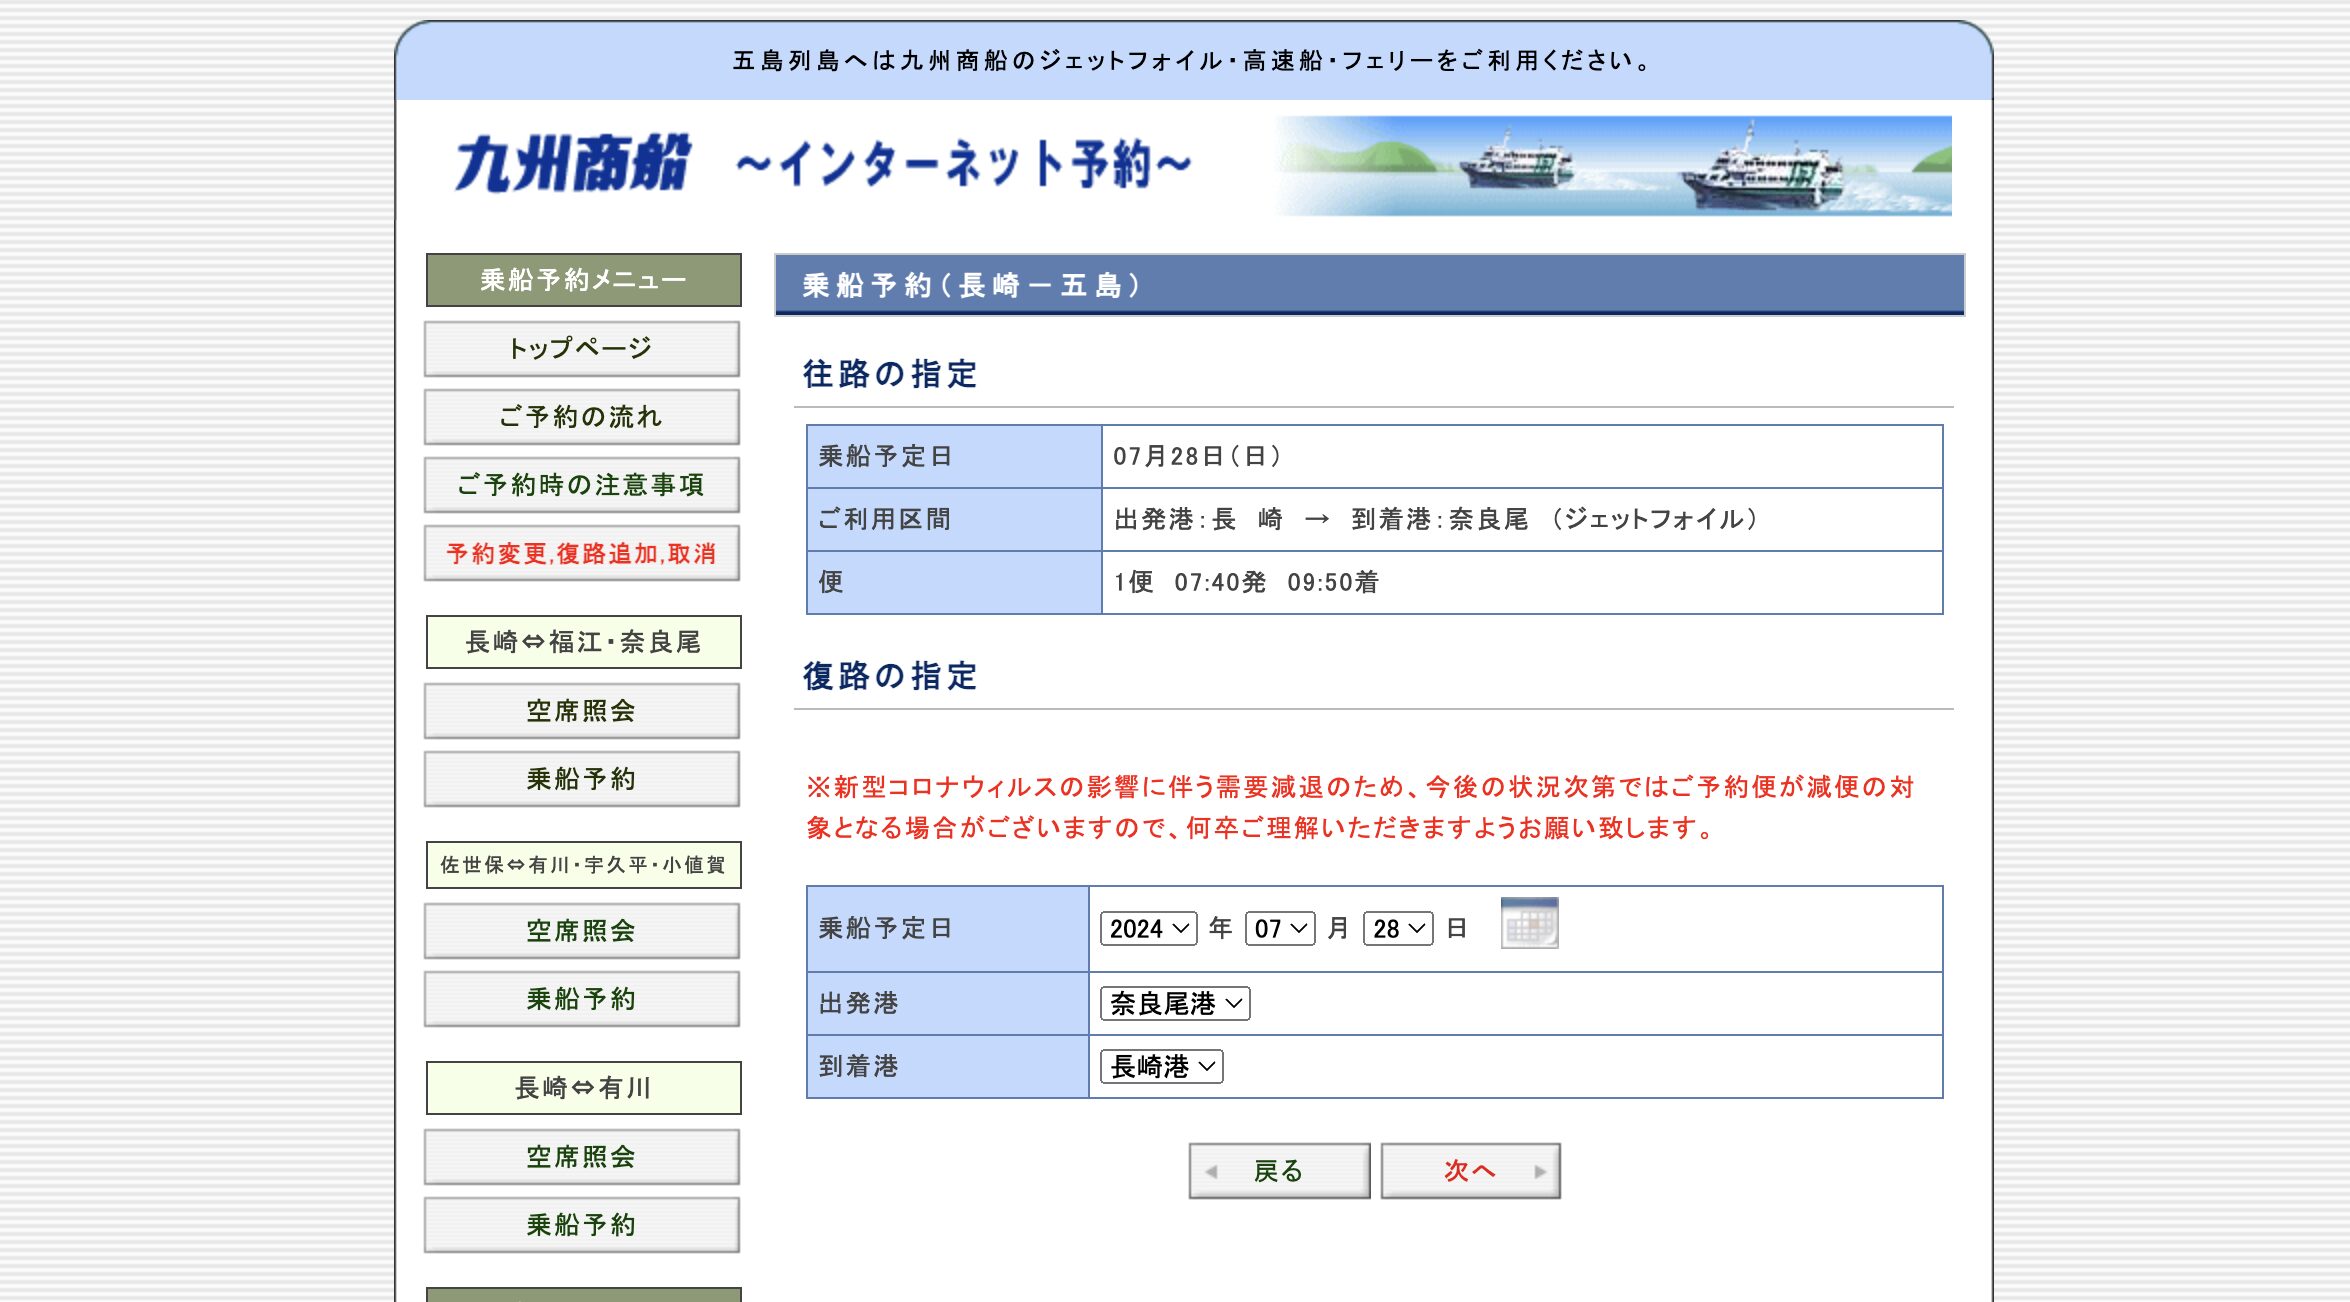Click the trip time 1便 07:40発 09:50着
The image size is (2350, 1302).
[x=1246, y=582]
